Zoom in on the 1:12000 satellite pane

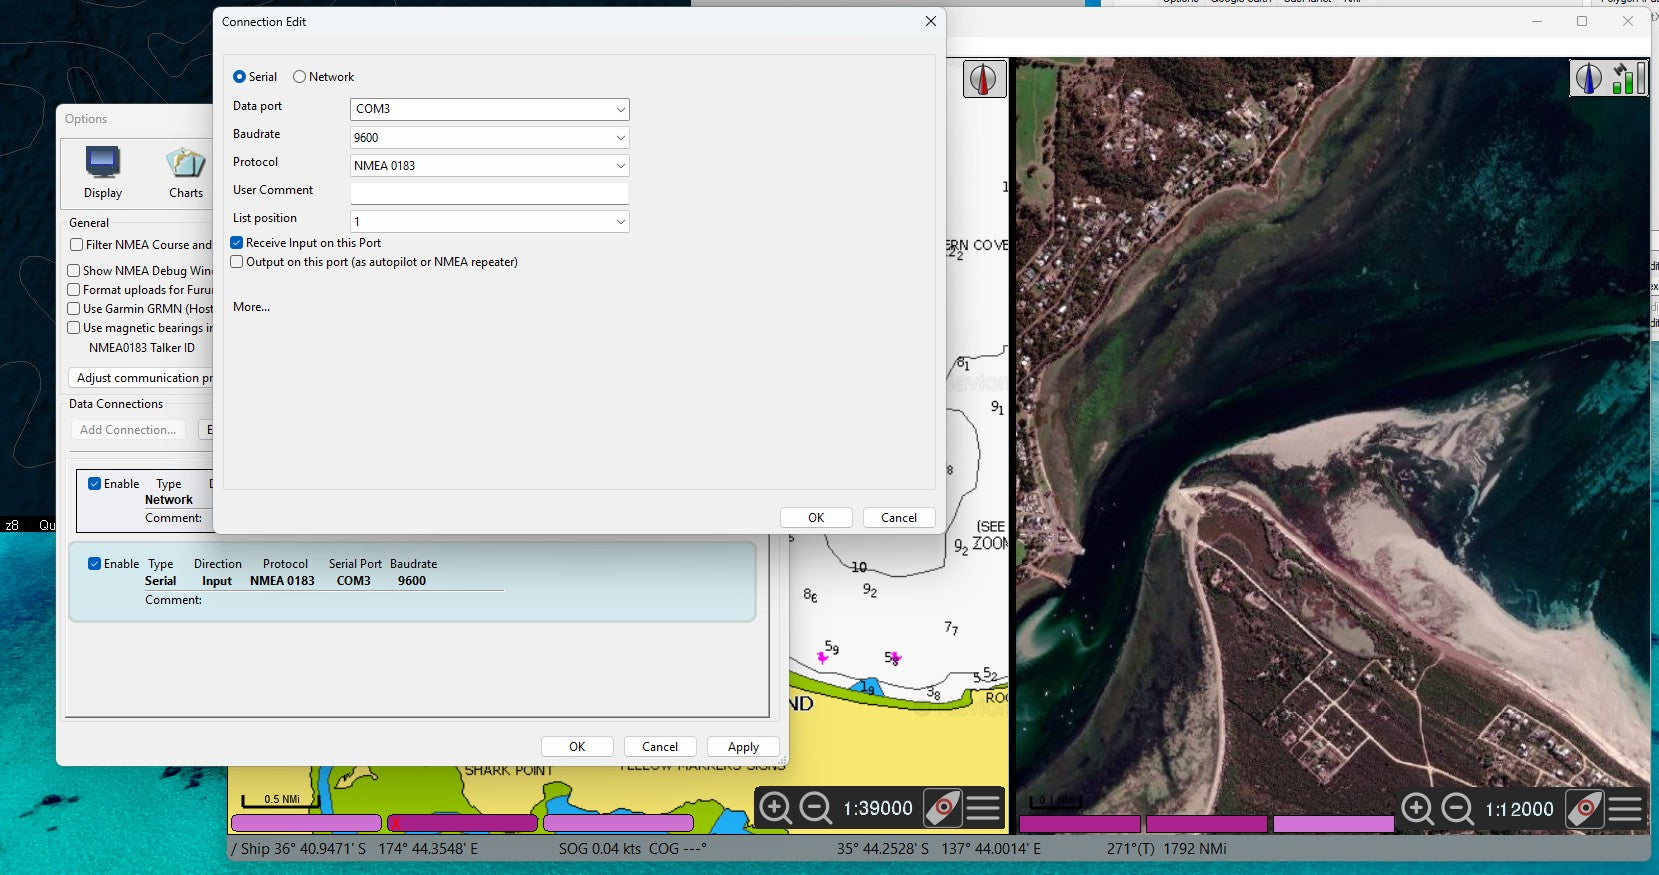[x=1417, y=808]
